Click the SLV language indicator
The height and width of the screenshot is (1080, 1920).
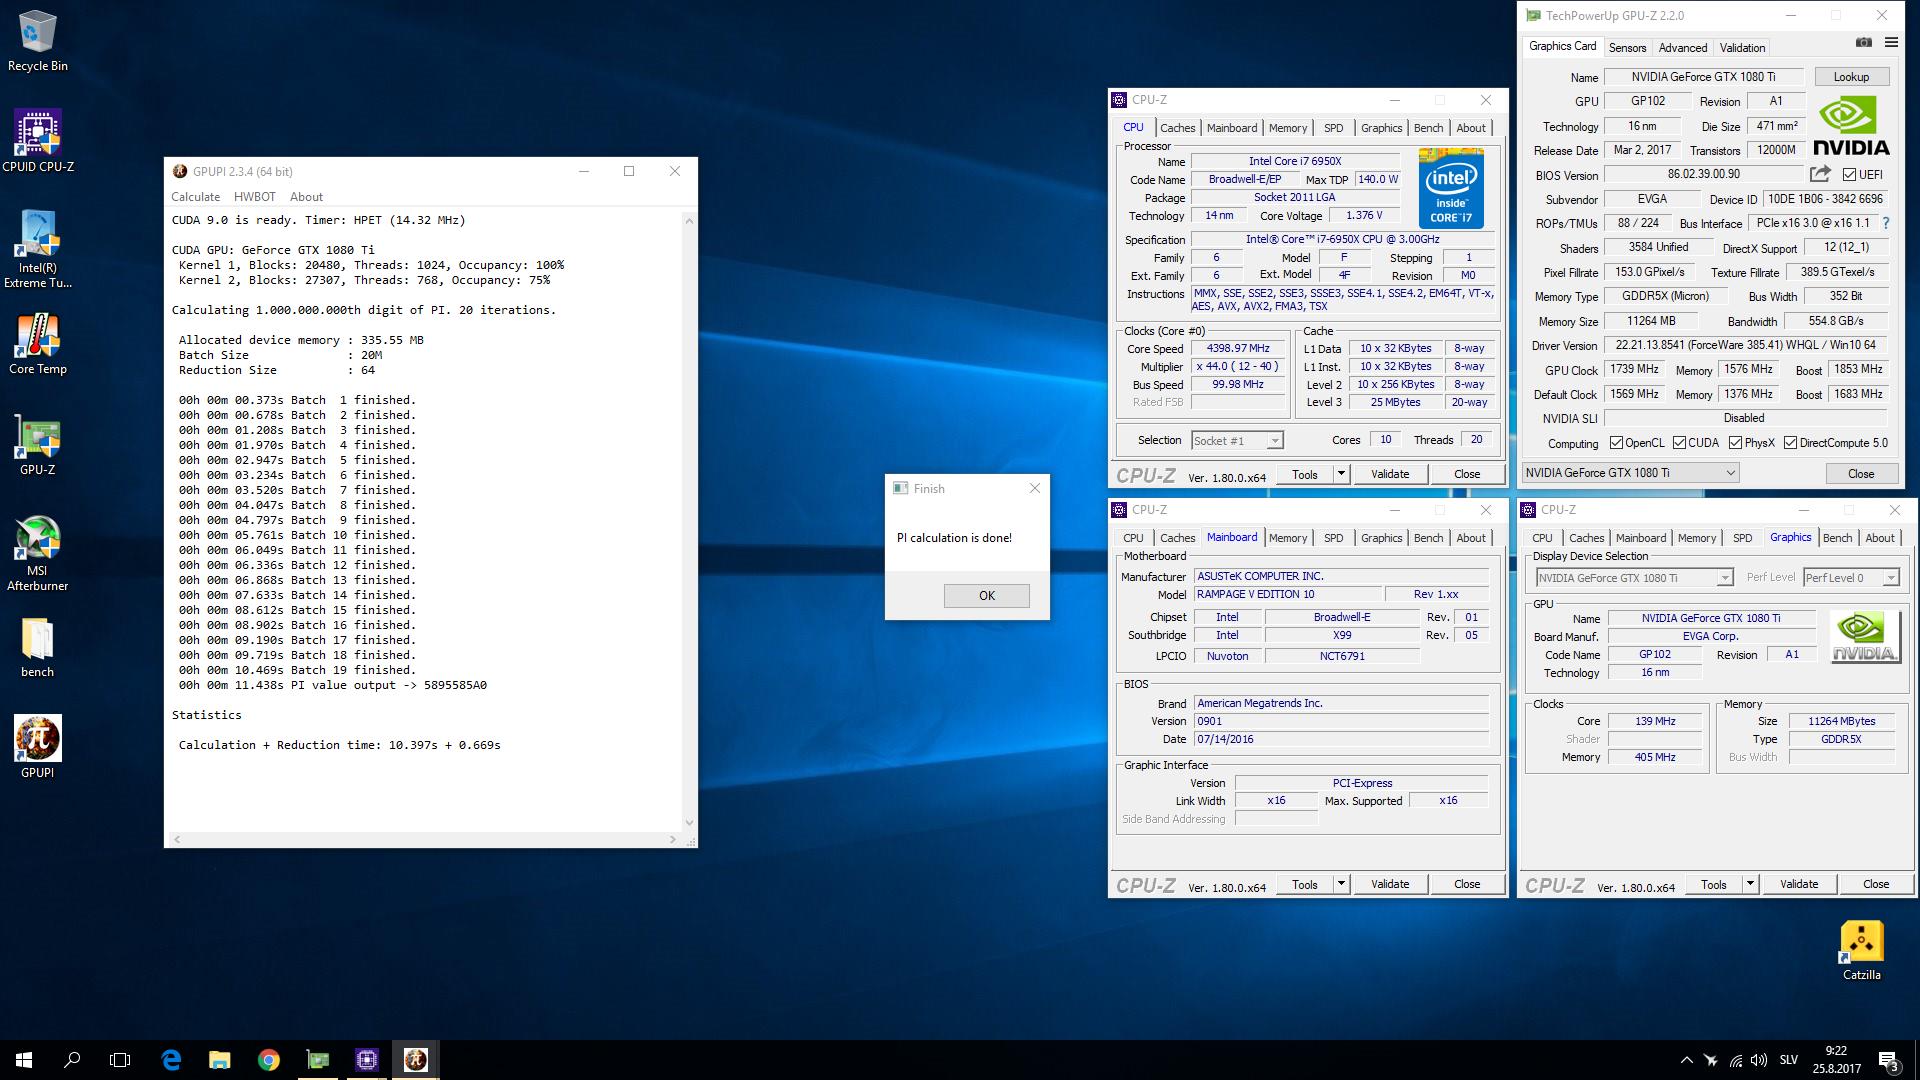tap(1789, 1060)
